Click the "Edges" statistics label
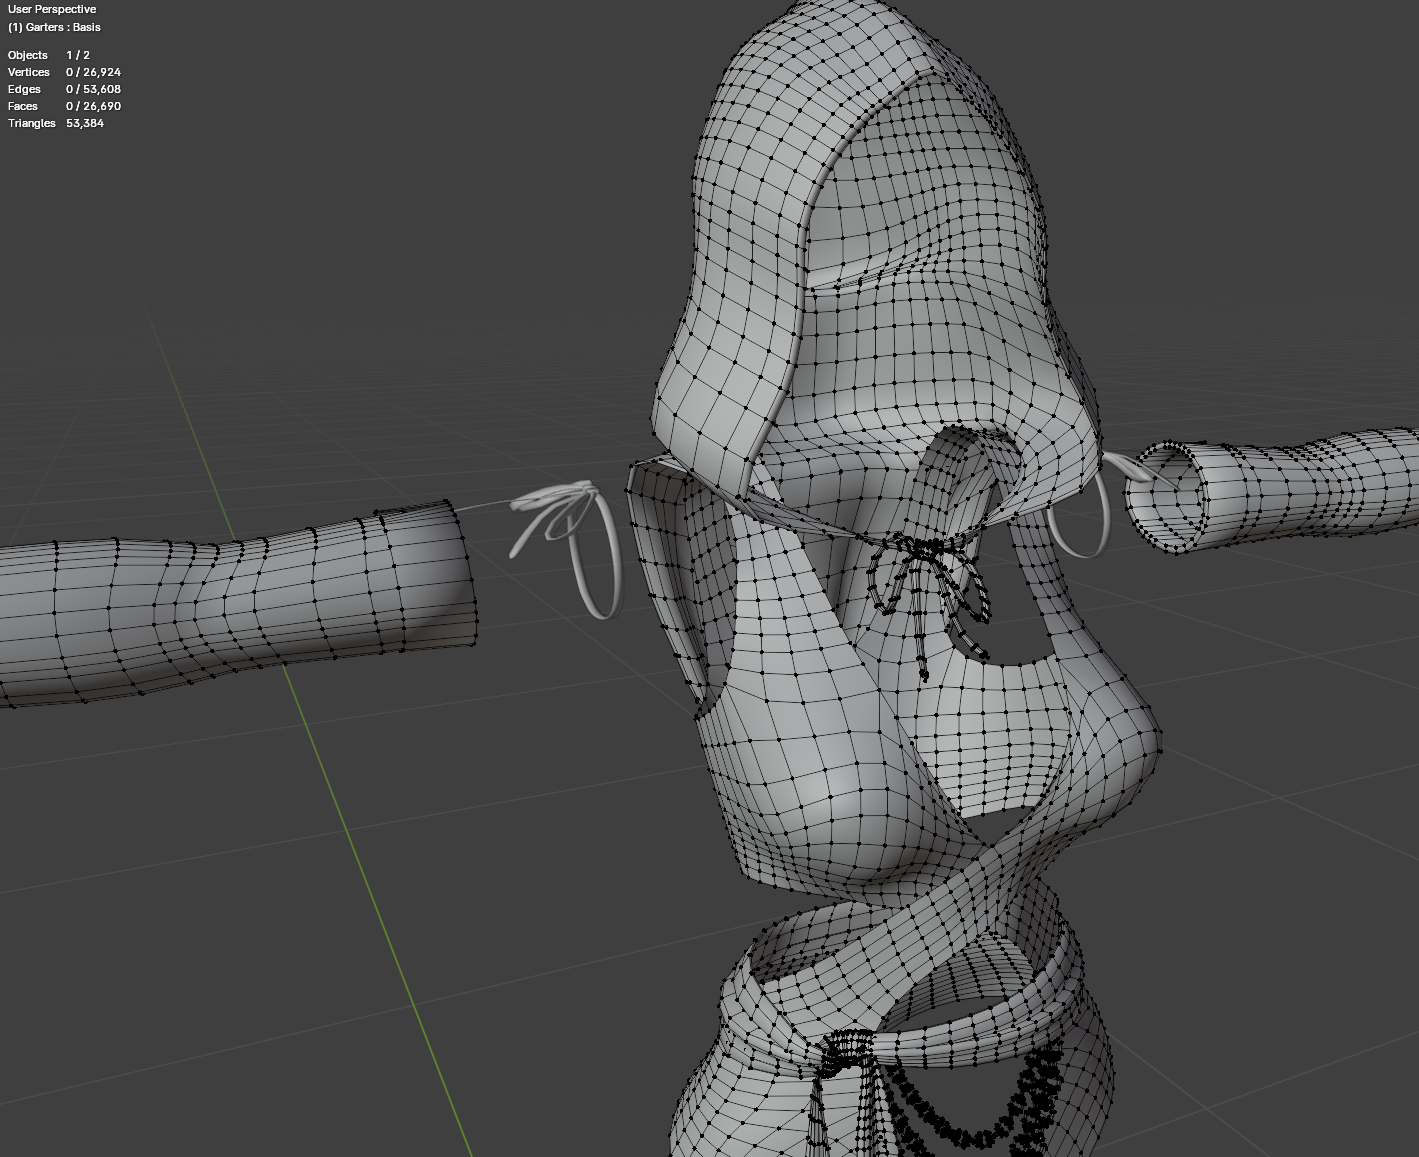1419x1157 pixels. click(25, 89)
